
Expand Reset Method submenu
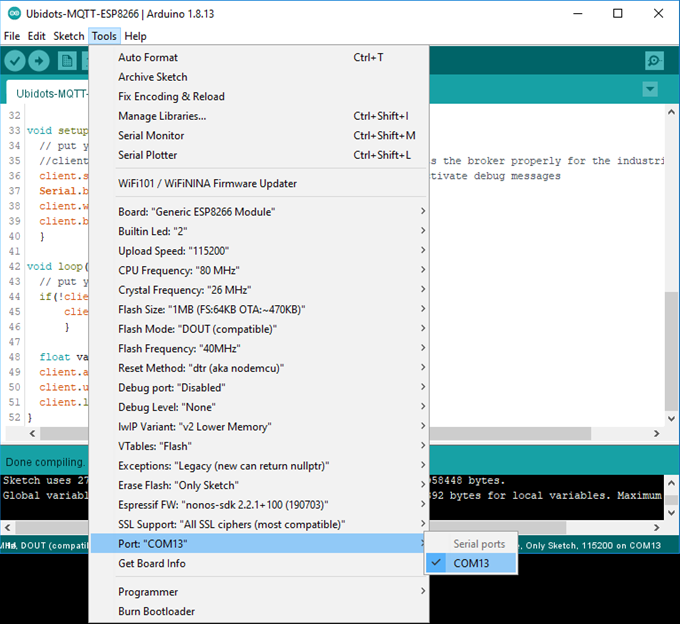click(x=259, y=368)
